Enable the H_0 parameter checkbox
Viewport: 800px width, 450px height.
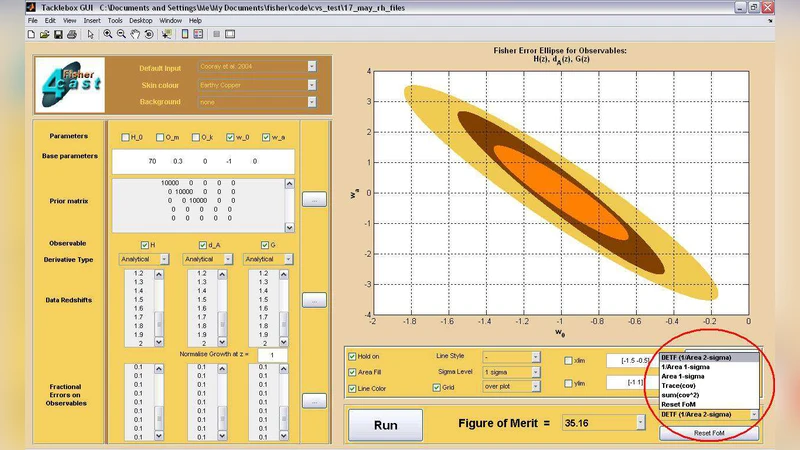126,137
